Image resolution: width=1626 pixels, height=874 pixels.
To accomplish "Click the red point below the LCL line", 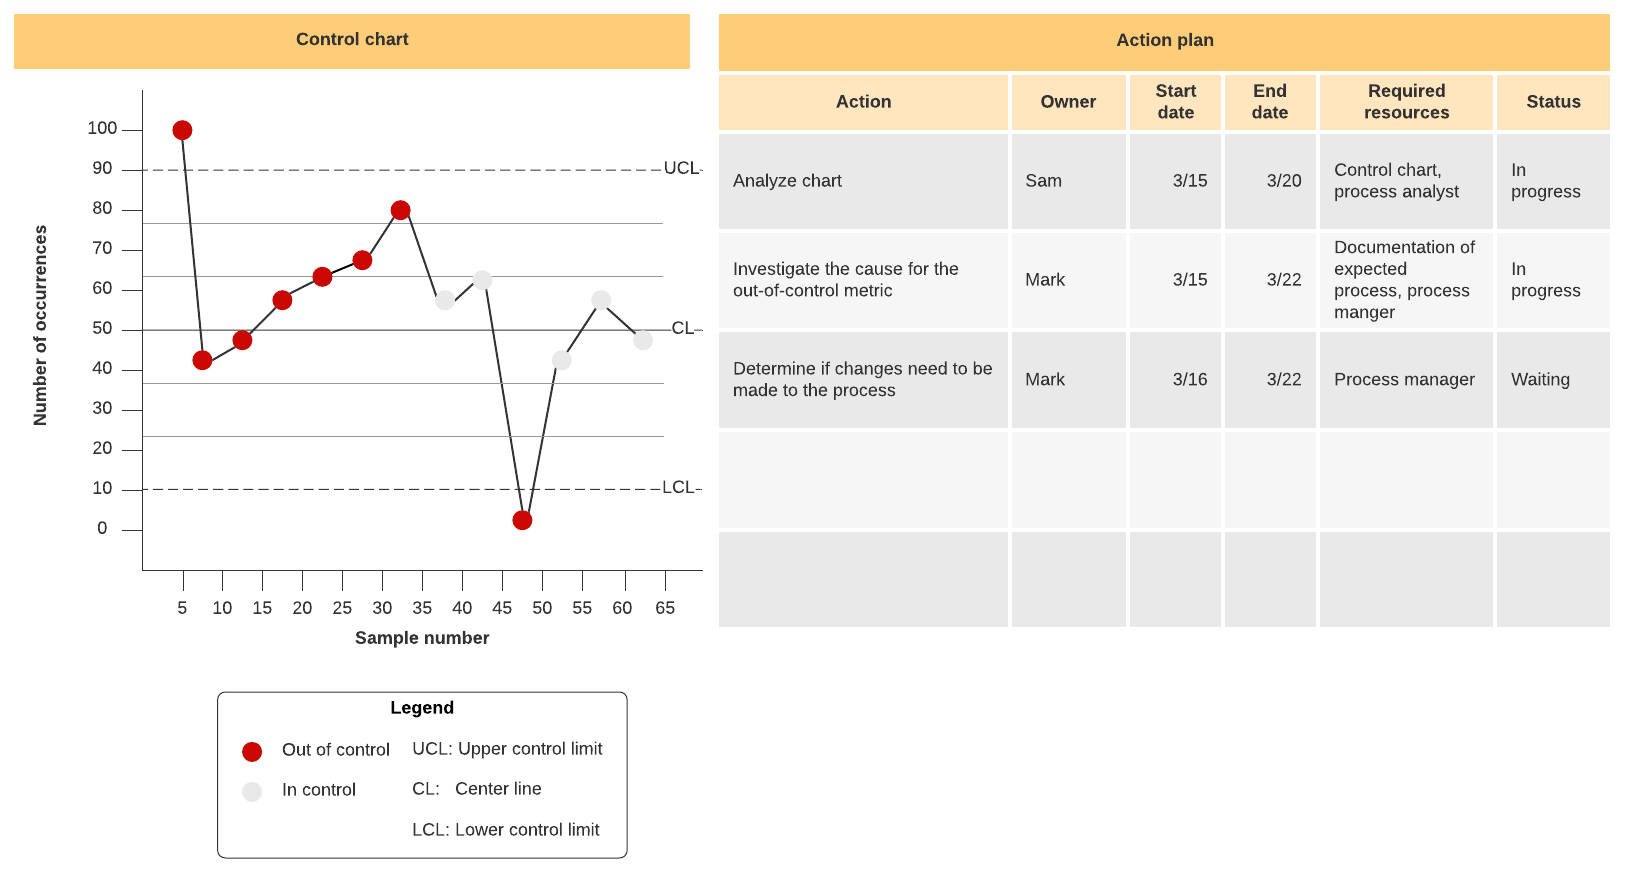I will [522, 520].
